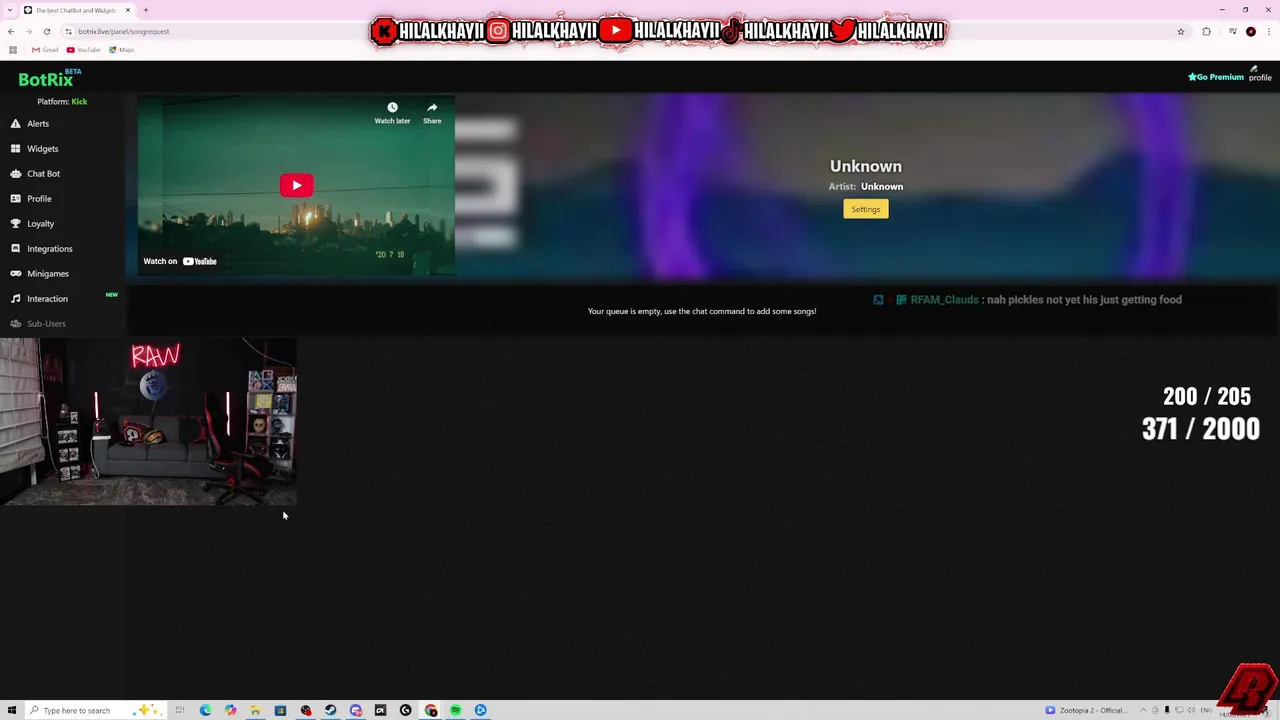Close the BotRix browser tab
Image resolution: width=1280 pixels, height=720 pixels.
(128, 10)
